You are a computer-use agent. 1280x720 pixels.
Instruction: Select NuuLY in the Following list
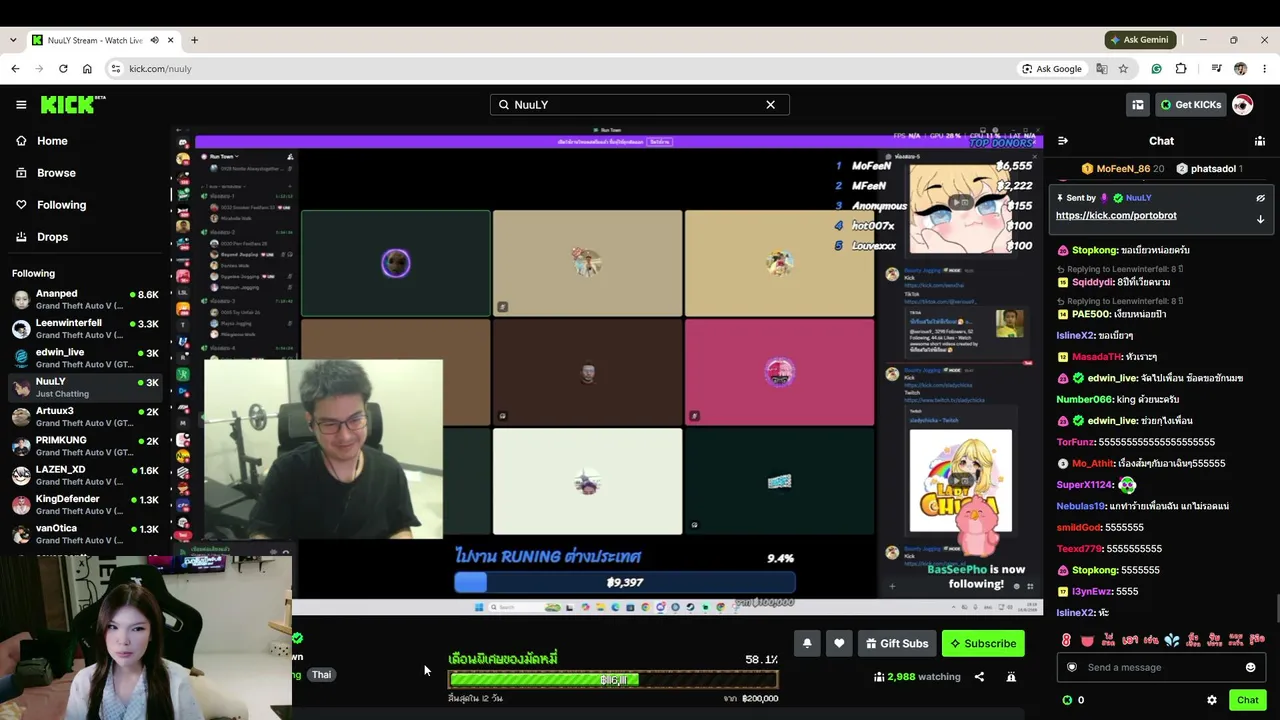[x=85, y=387]
